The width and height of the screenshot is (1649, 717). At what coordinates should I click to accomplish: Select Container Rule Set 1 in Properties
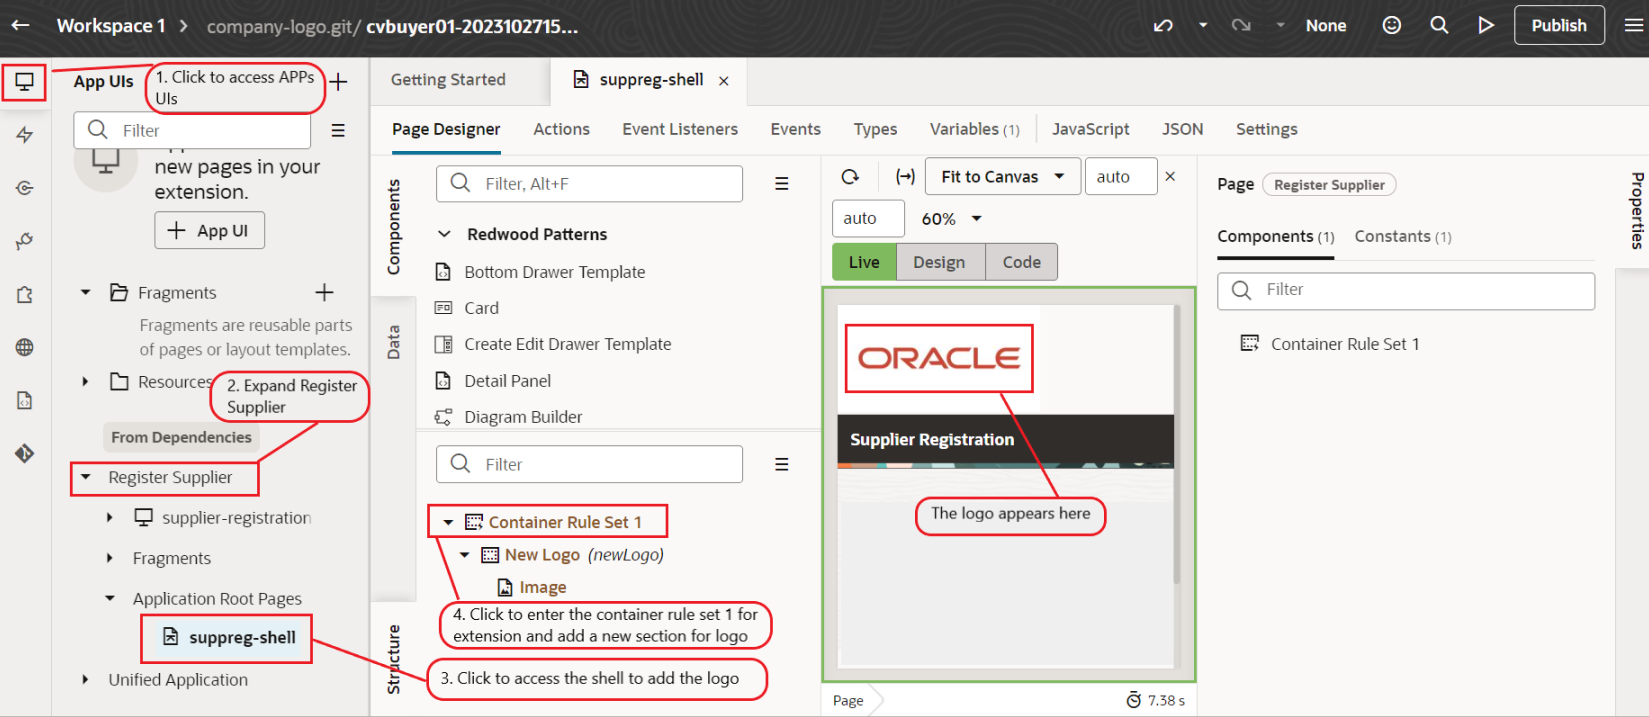(x=1344, y=344)
